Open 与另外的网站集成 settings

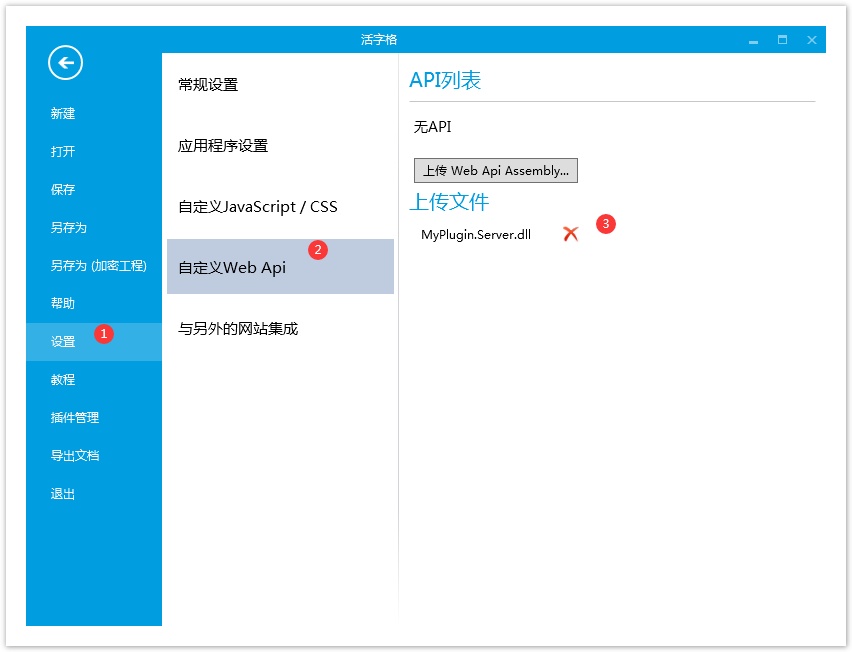238,329
